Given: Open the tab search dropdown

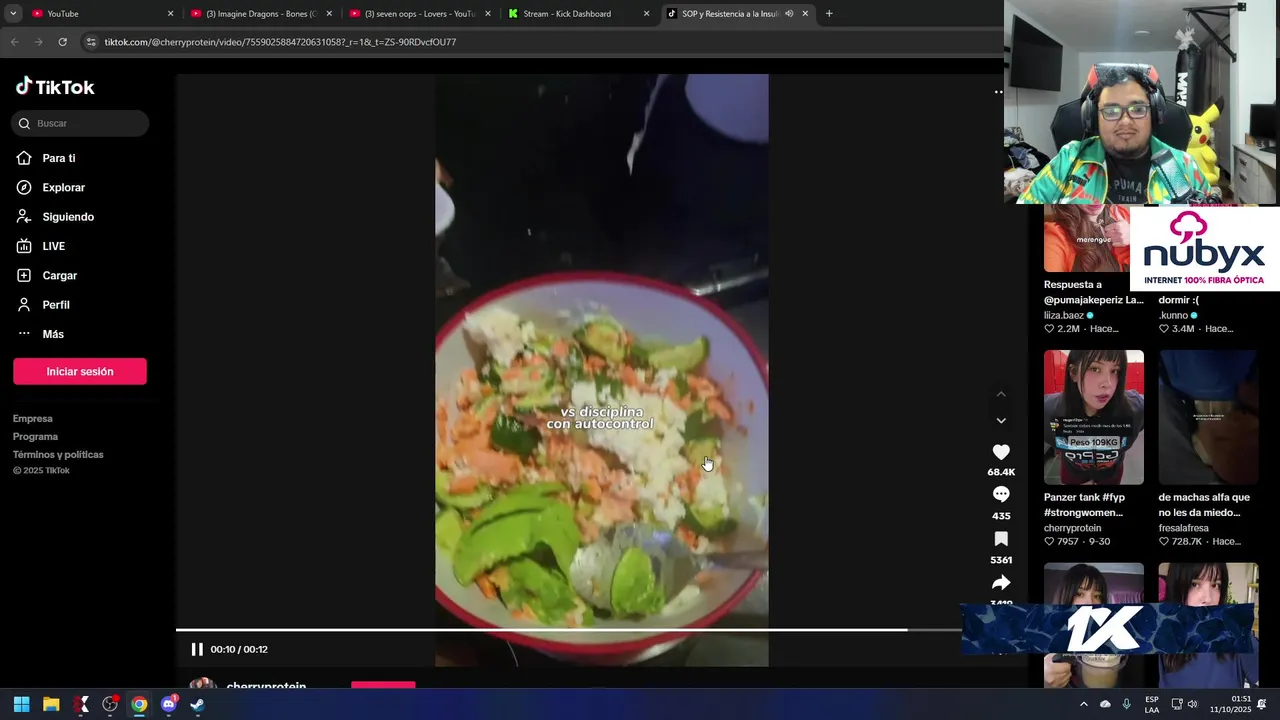Looking at the screenshot, I should pyautogui.click(x=13, y=14).
